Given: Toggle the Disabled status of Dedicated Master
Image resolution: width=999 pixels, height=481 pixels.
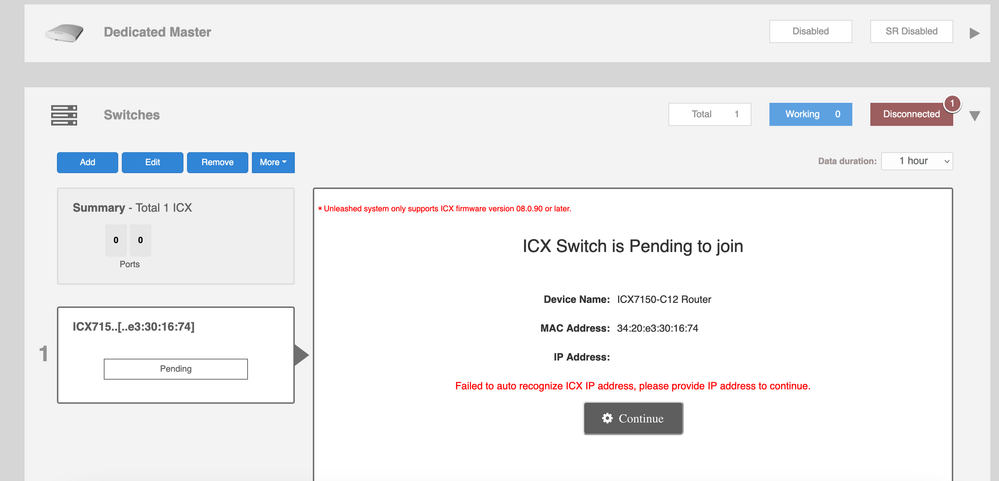Looking at the screenshot, I should coord(810,31).
